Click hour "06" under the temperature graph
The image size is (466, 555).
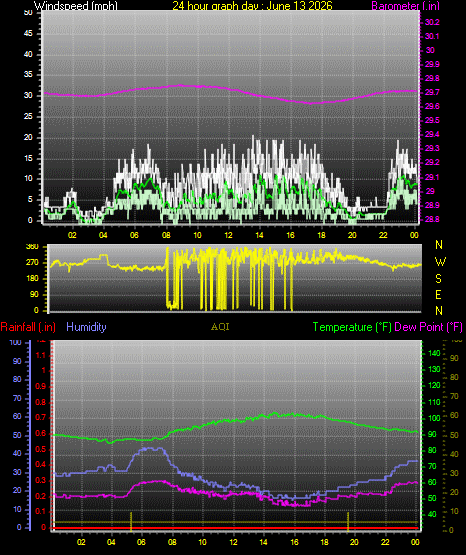tap(141, 542)
